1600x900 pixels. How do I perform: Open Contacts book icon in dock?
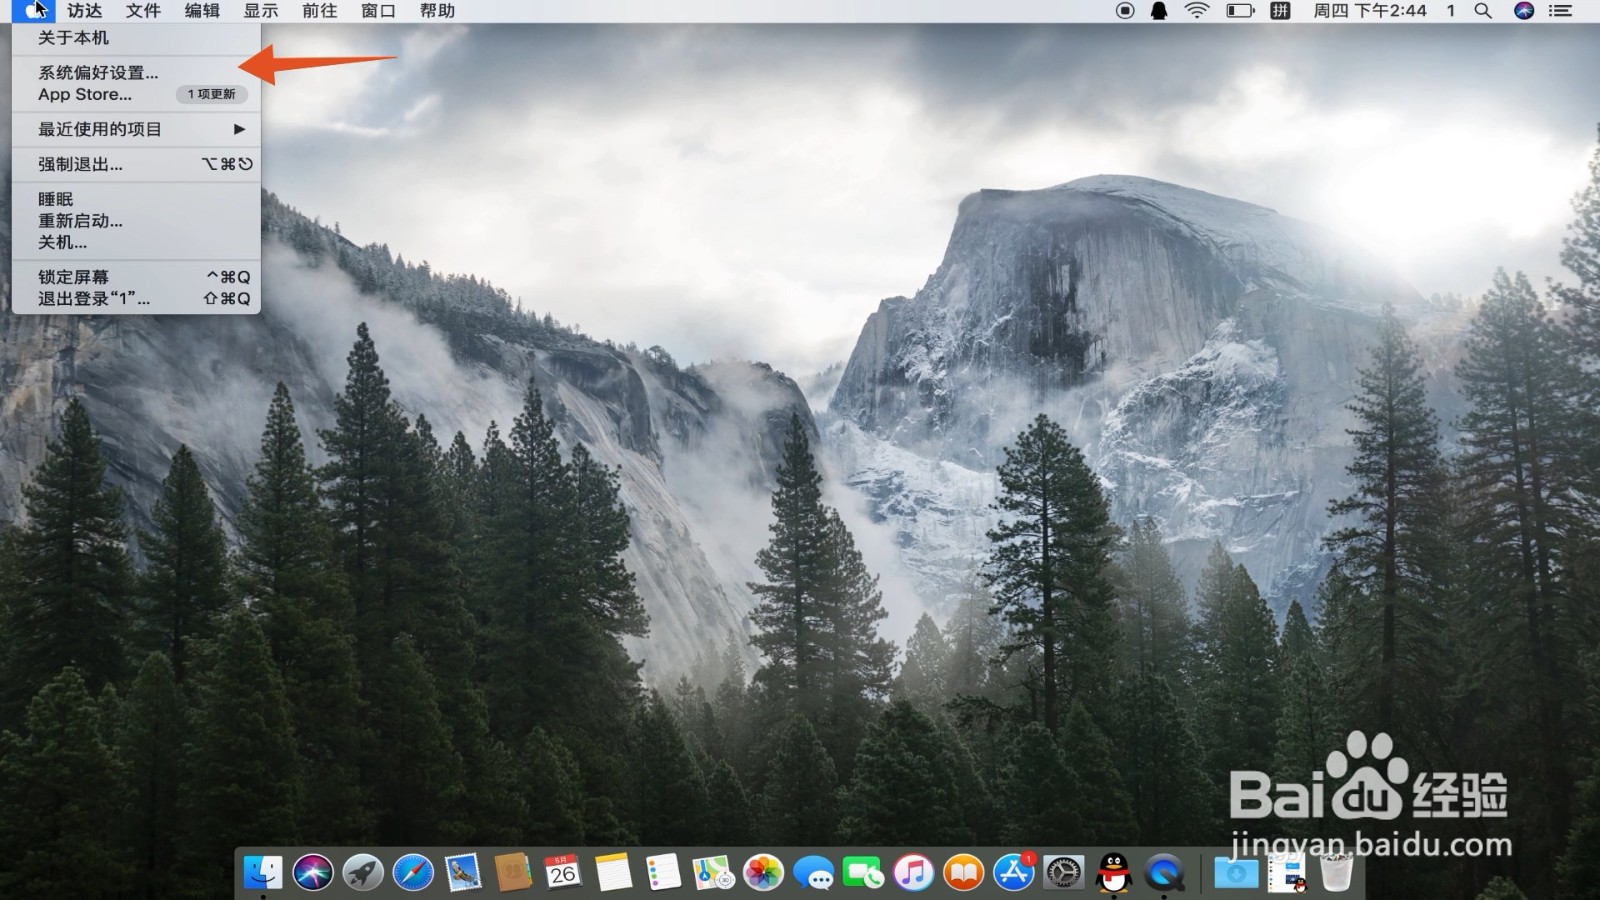point(513,873)
